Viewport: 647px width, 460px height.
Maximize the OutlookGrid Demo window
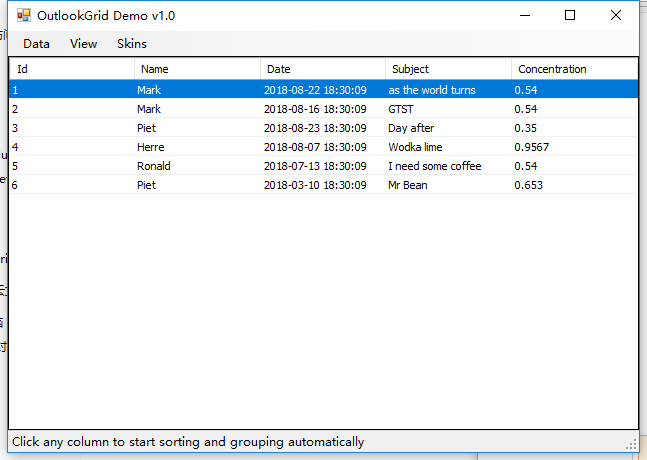570,15
